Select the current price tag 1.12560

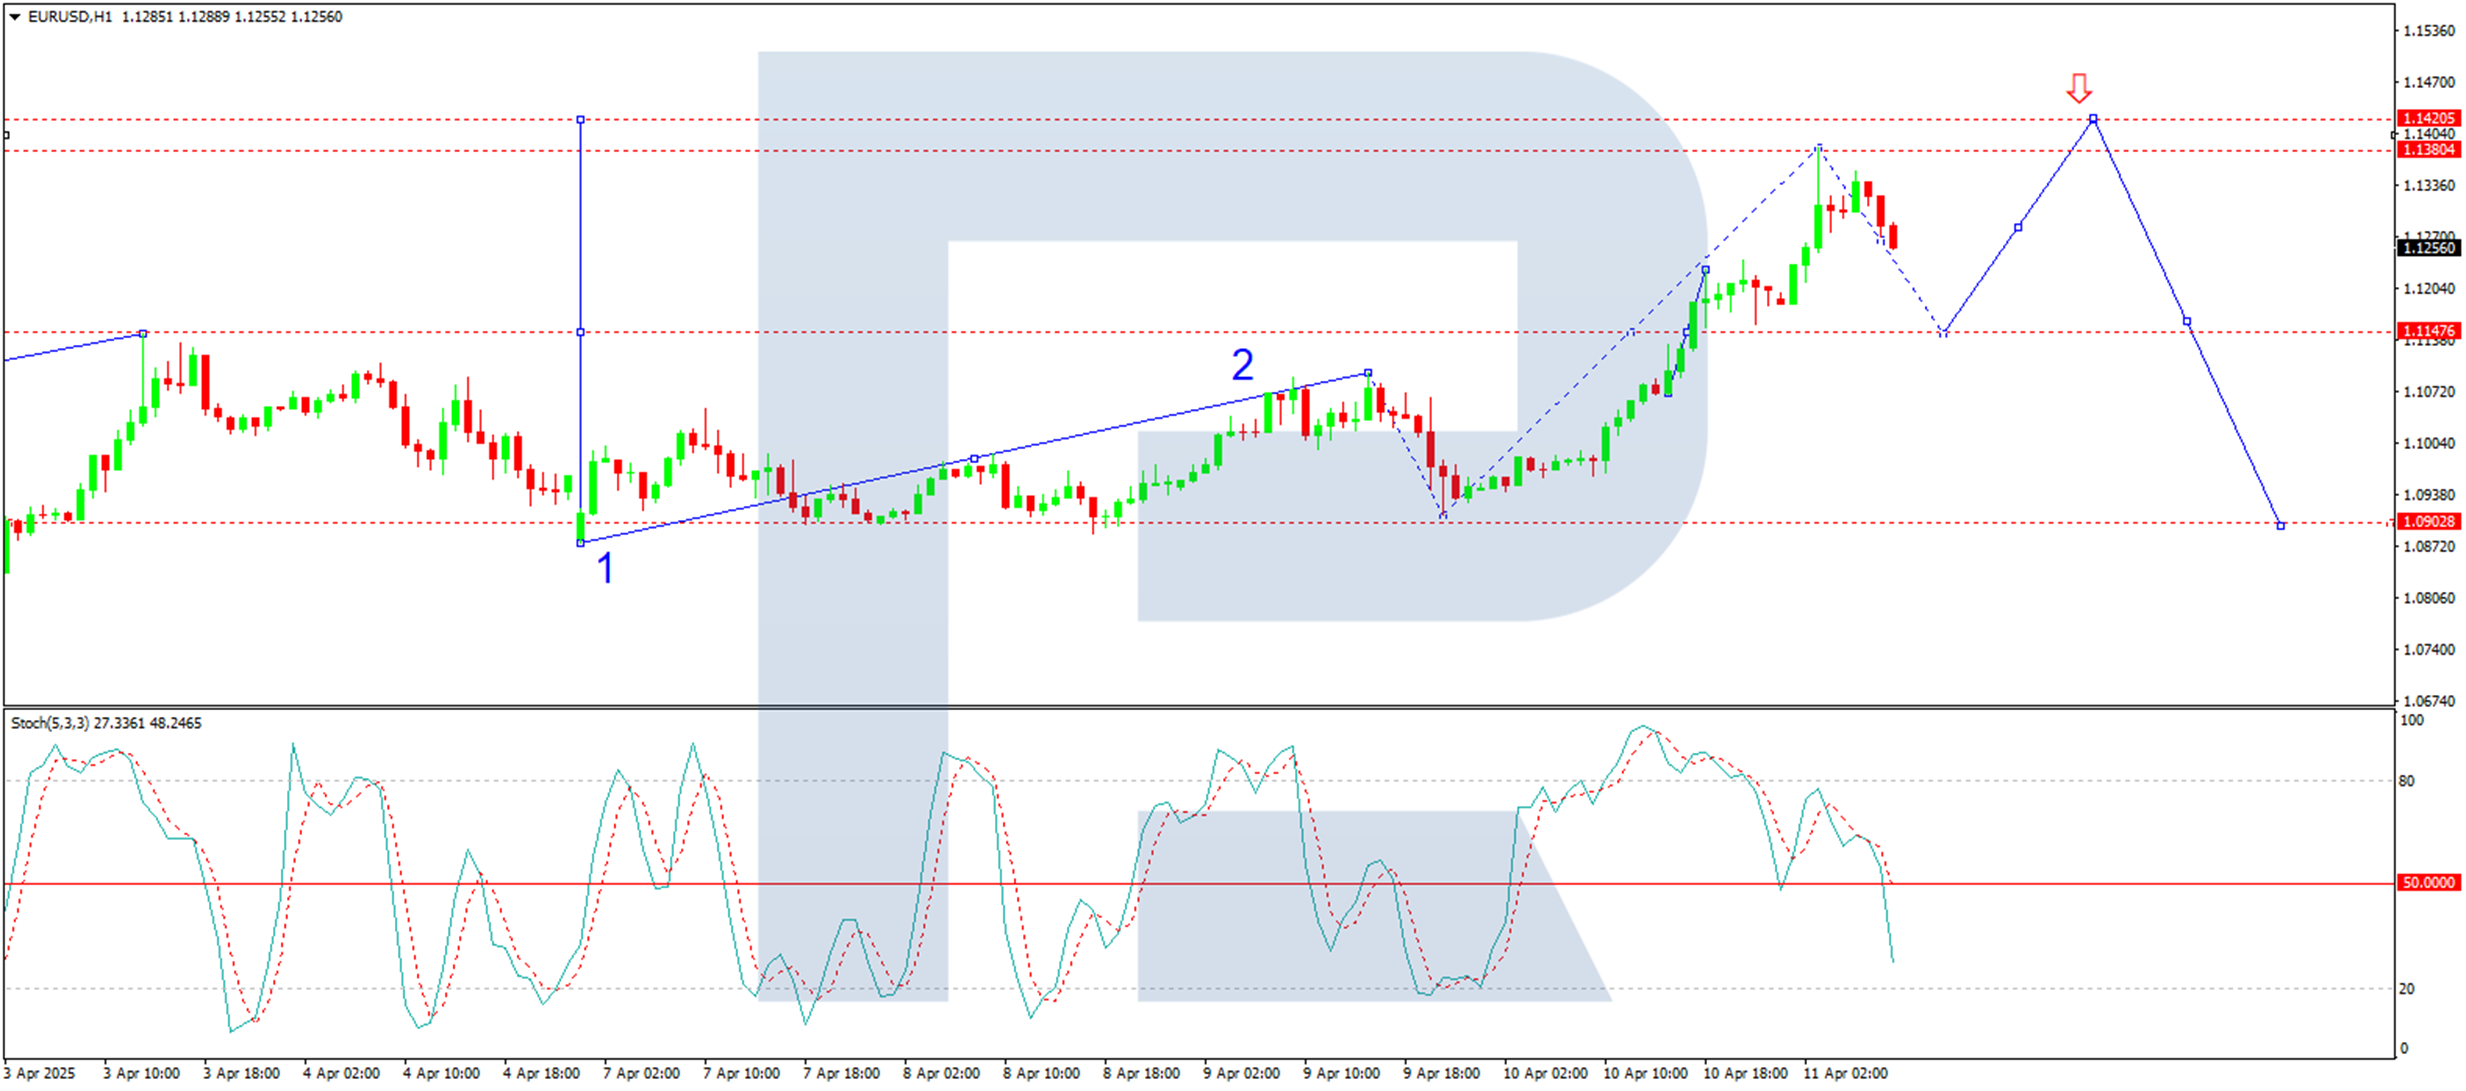2428,248
